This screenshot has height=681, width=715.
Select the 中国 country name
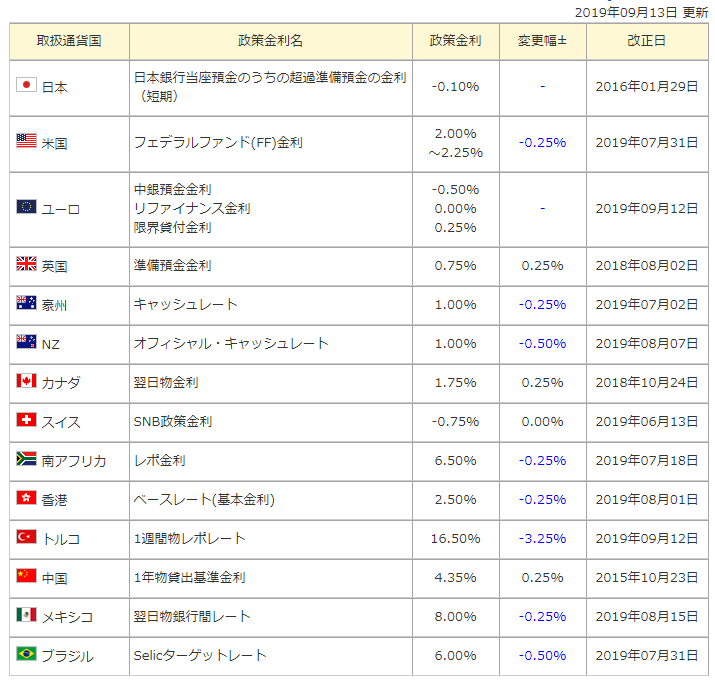(x=55, y=579)
